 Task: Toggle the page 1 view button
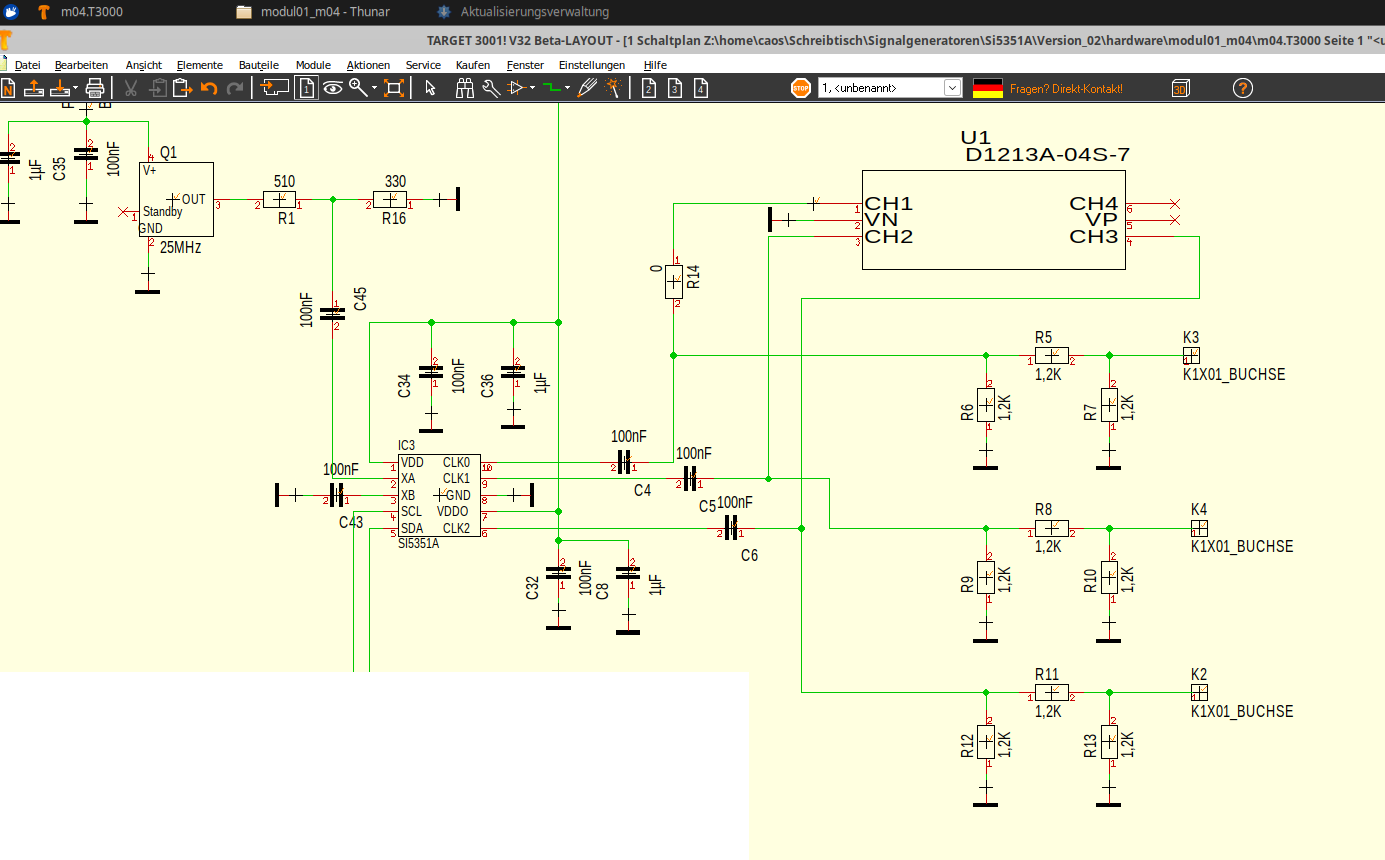click(307, 88)
